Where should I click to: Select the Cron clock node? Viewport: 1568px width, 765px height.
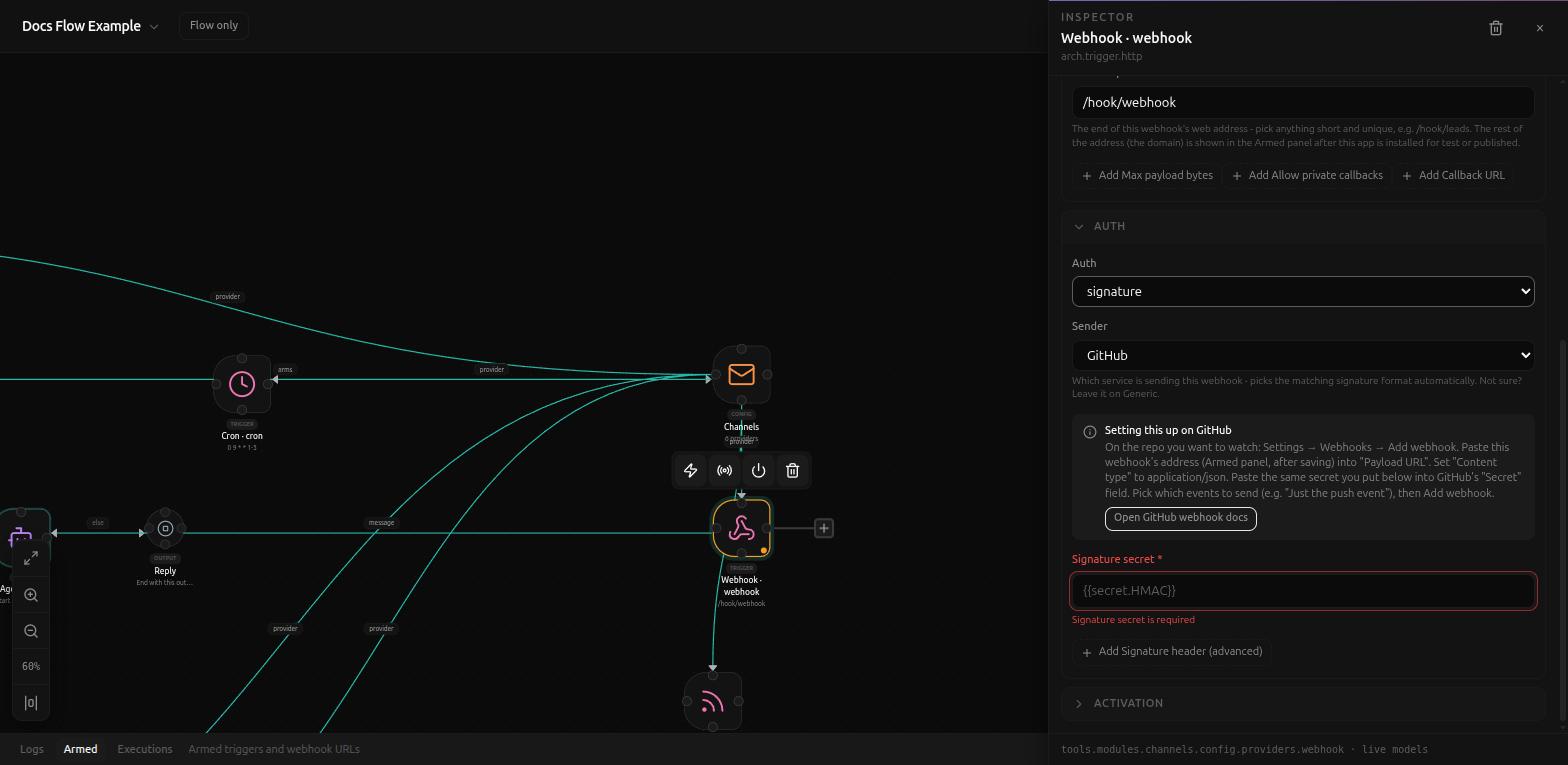(242, 384)
